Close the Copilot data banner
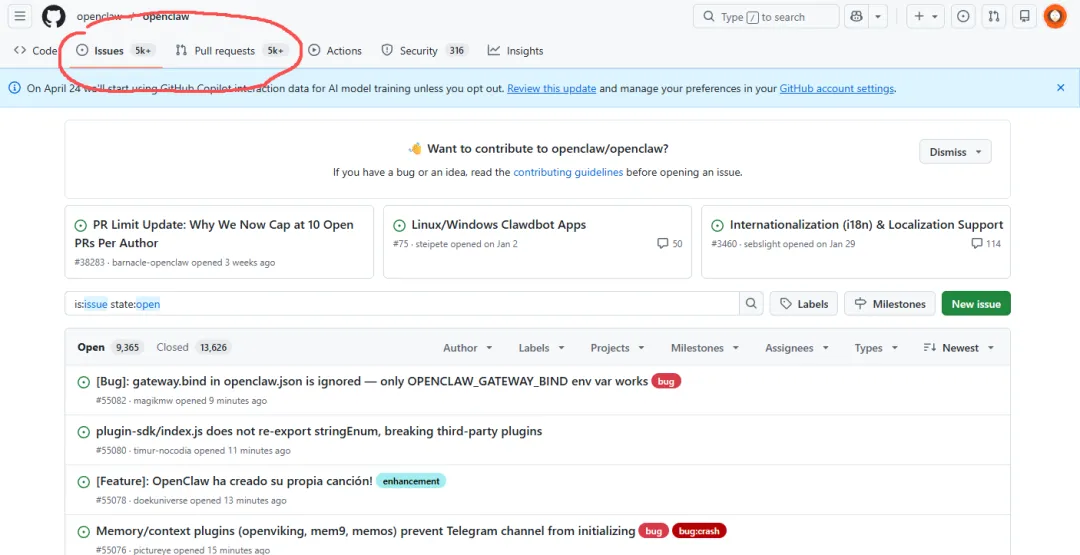Screen dimensions: 1080x555 pos(1060,87)
